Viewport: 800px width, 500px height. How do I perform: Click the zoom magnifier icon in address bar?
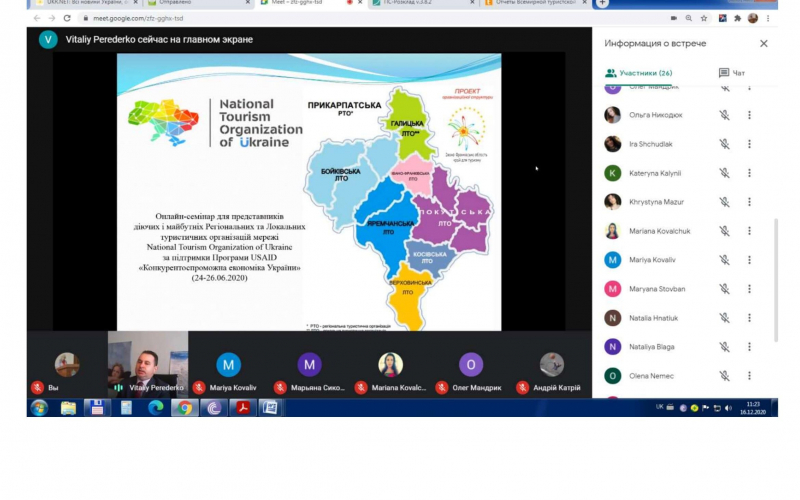pos(689,18)
